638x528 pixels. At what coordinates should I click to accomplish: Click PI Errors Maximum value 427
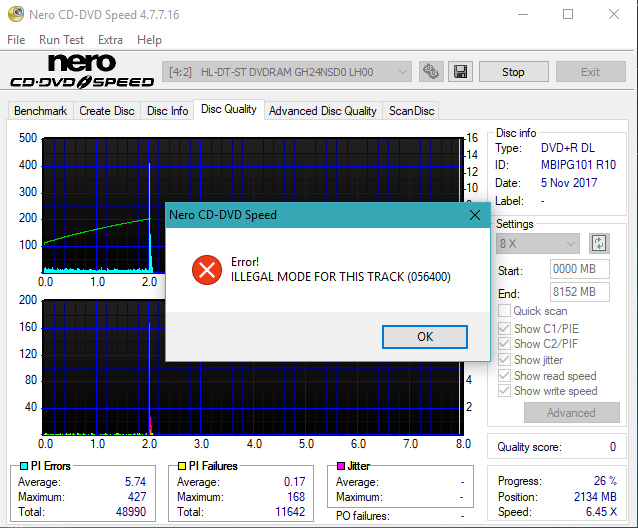[x=137, y=497]
